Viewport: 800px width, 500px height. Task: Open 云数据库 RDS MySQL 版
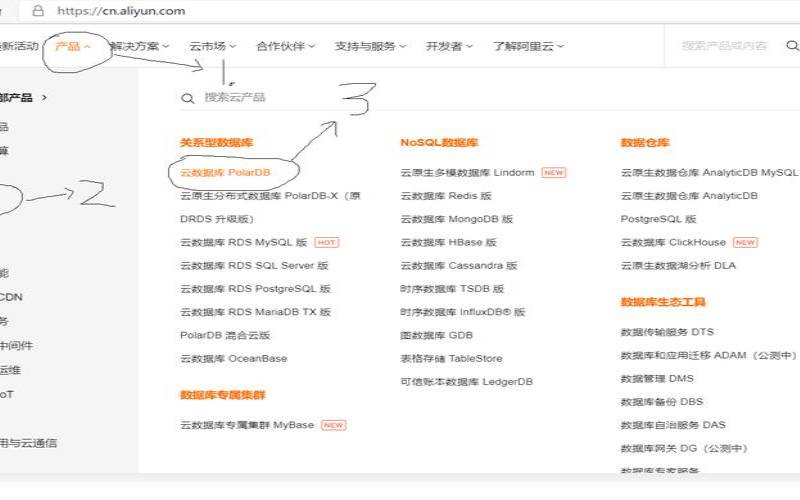pos(243,242)
